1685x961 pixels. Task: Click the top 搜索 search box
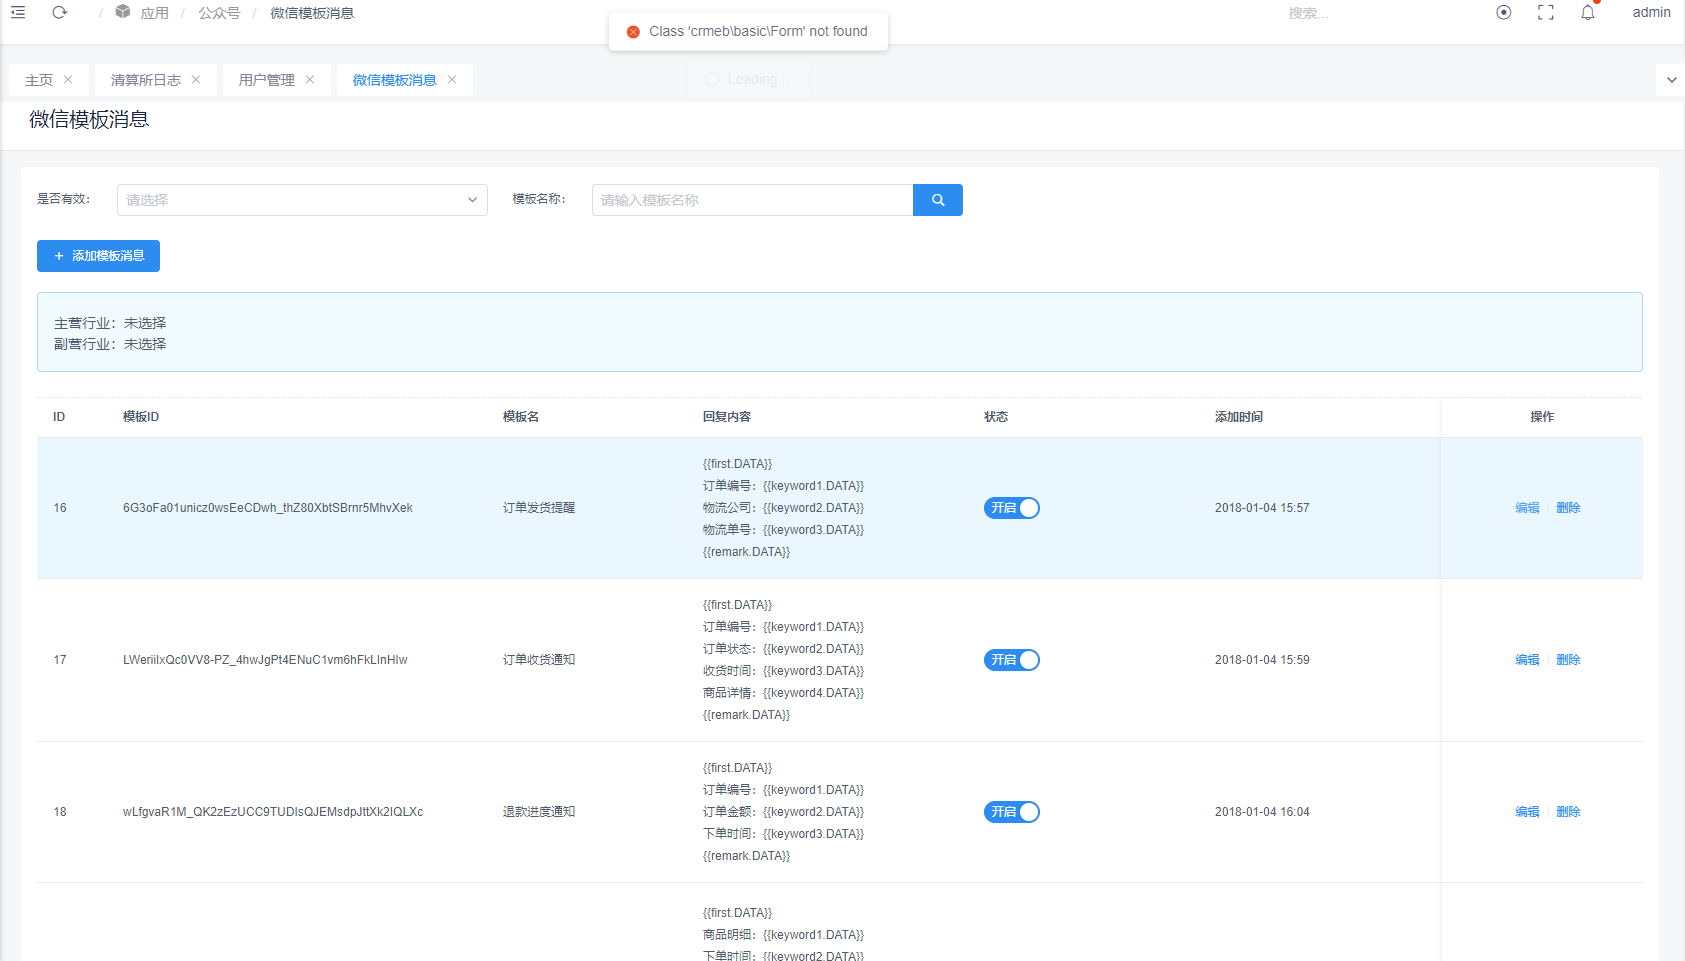tap(1308, 13)
